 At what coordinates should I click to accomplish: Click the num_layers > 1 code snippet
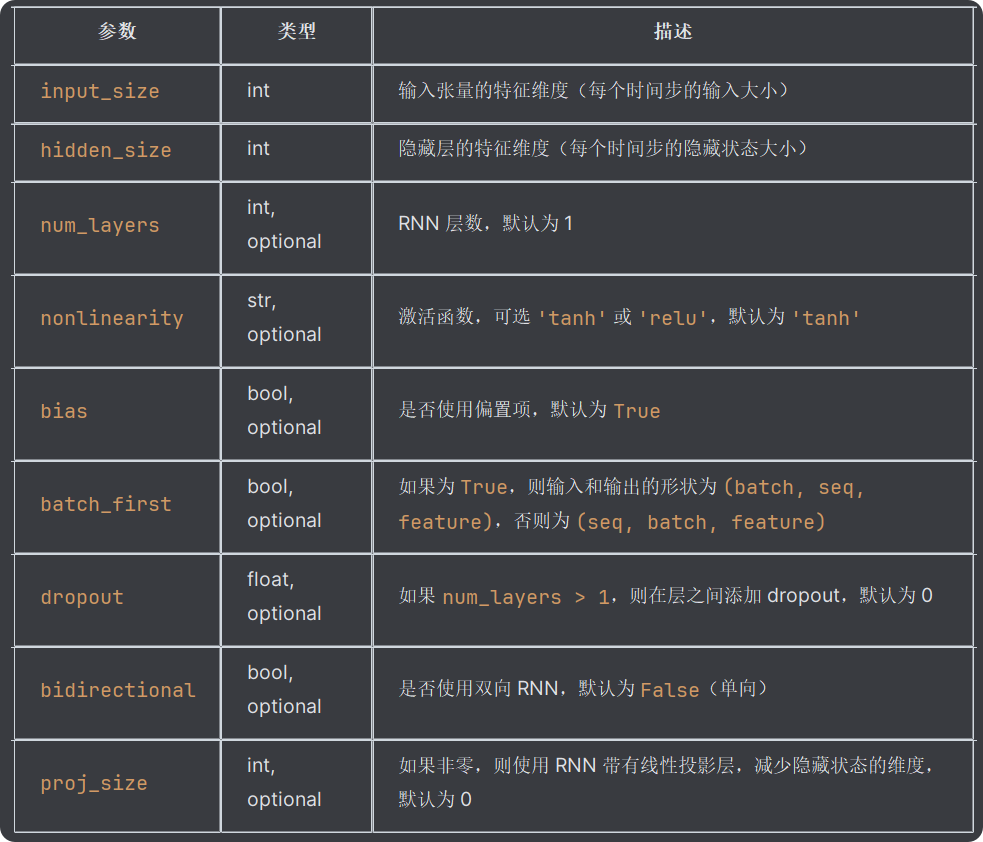525,597
